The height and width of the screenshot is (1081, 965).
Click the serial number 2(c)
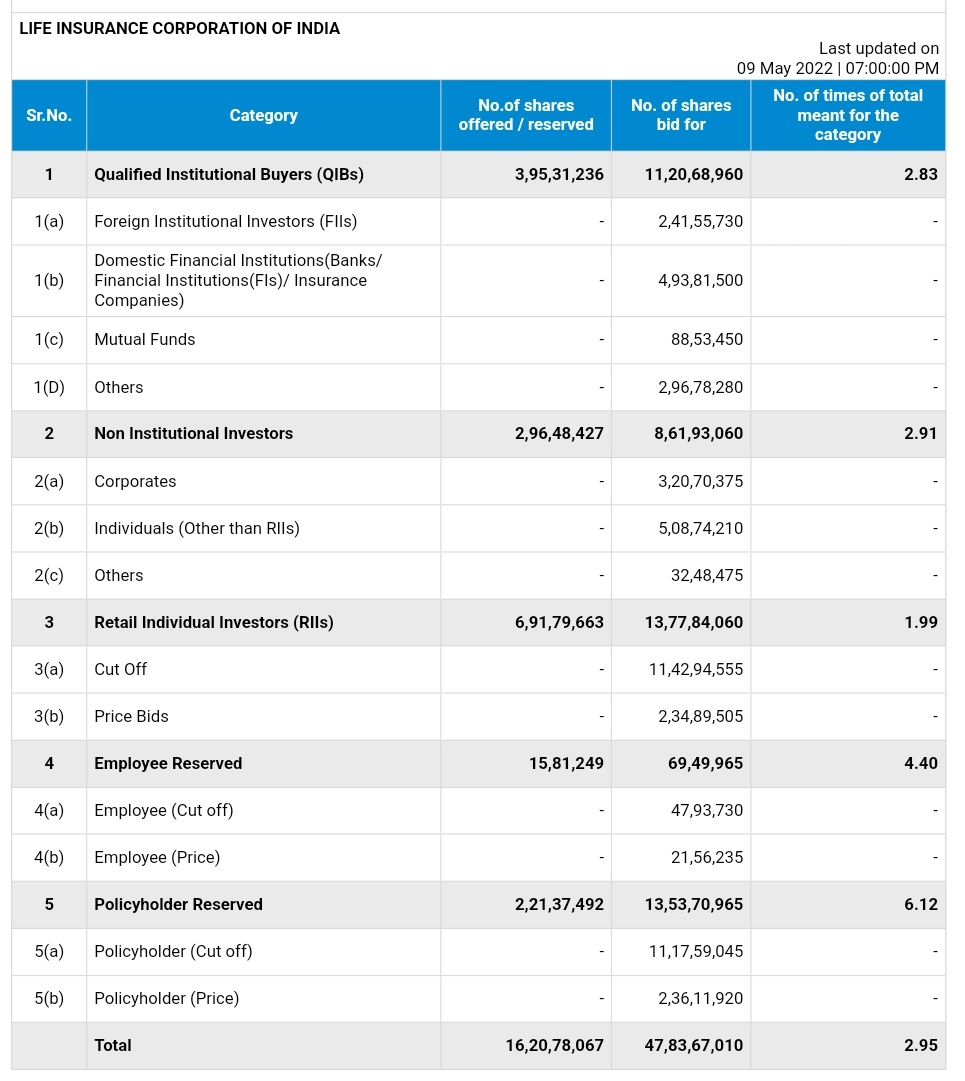[x=49, y=575]
